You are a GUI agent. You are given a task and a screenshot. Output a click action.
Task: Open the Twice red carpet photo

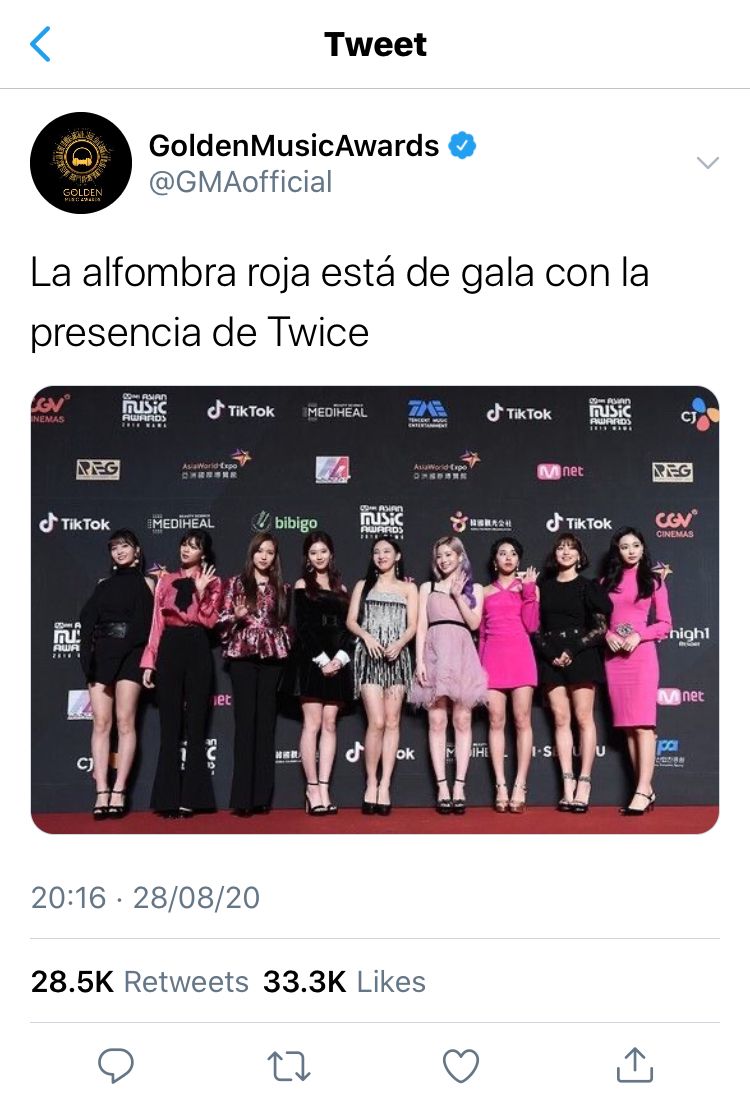click(x=375, y=609)
